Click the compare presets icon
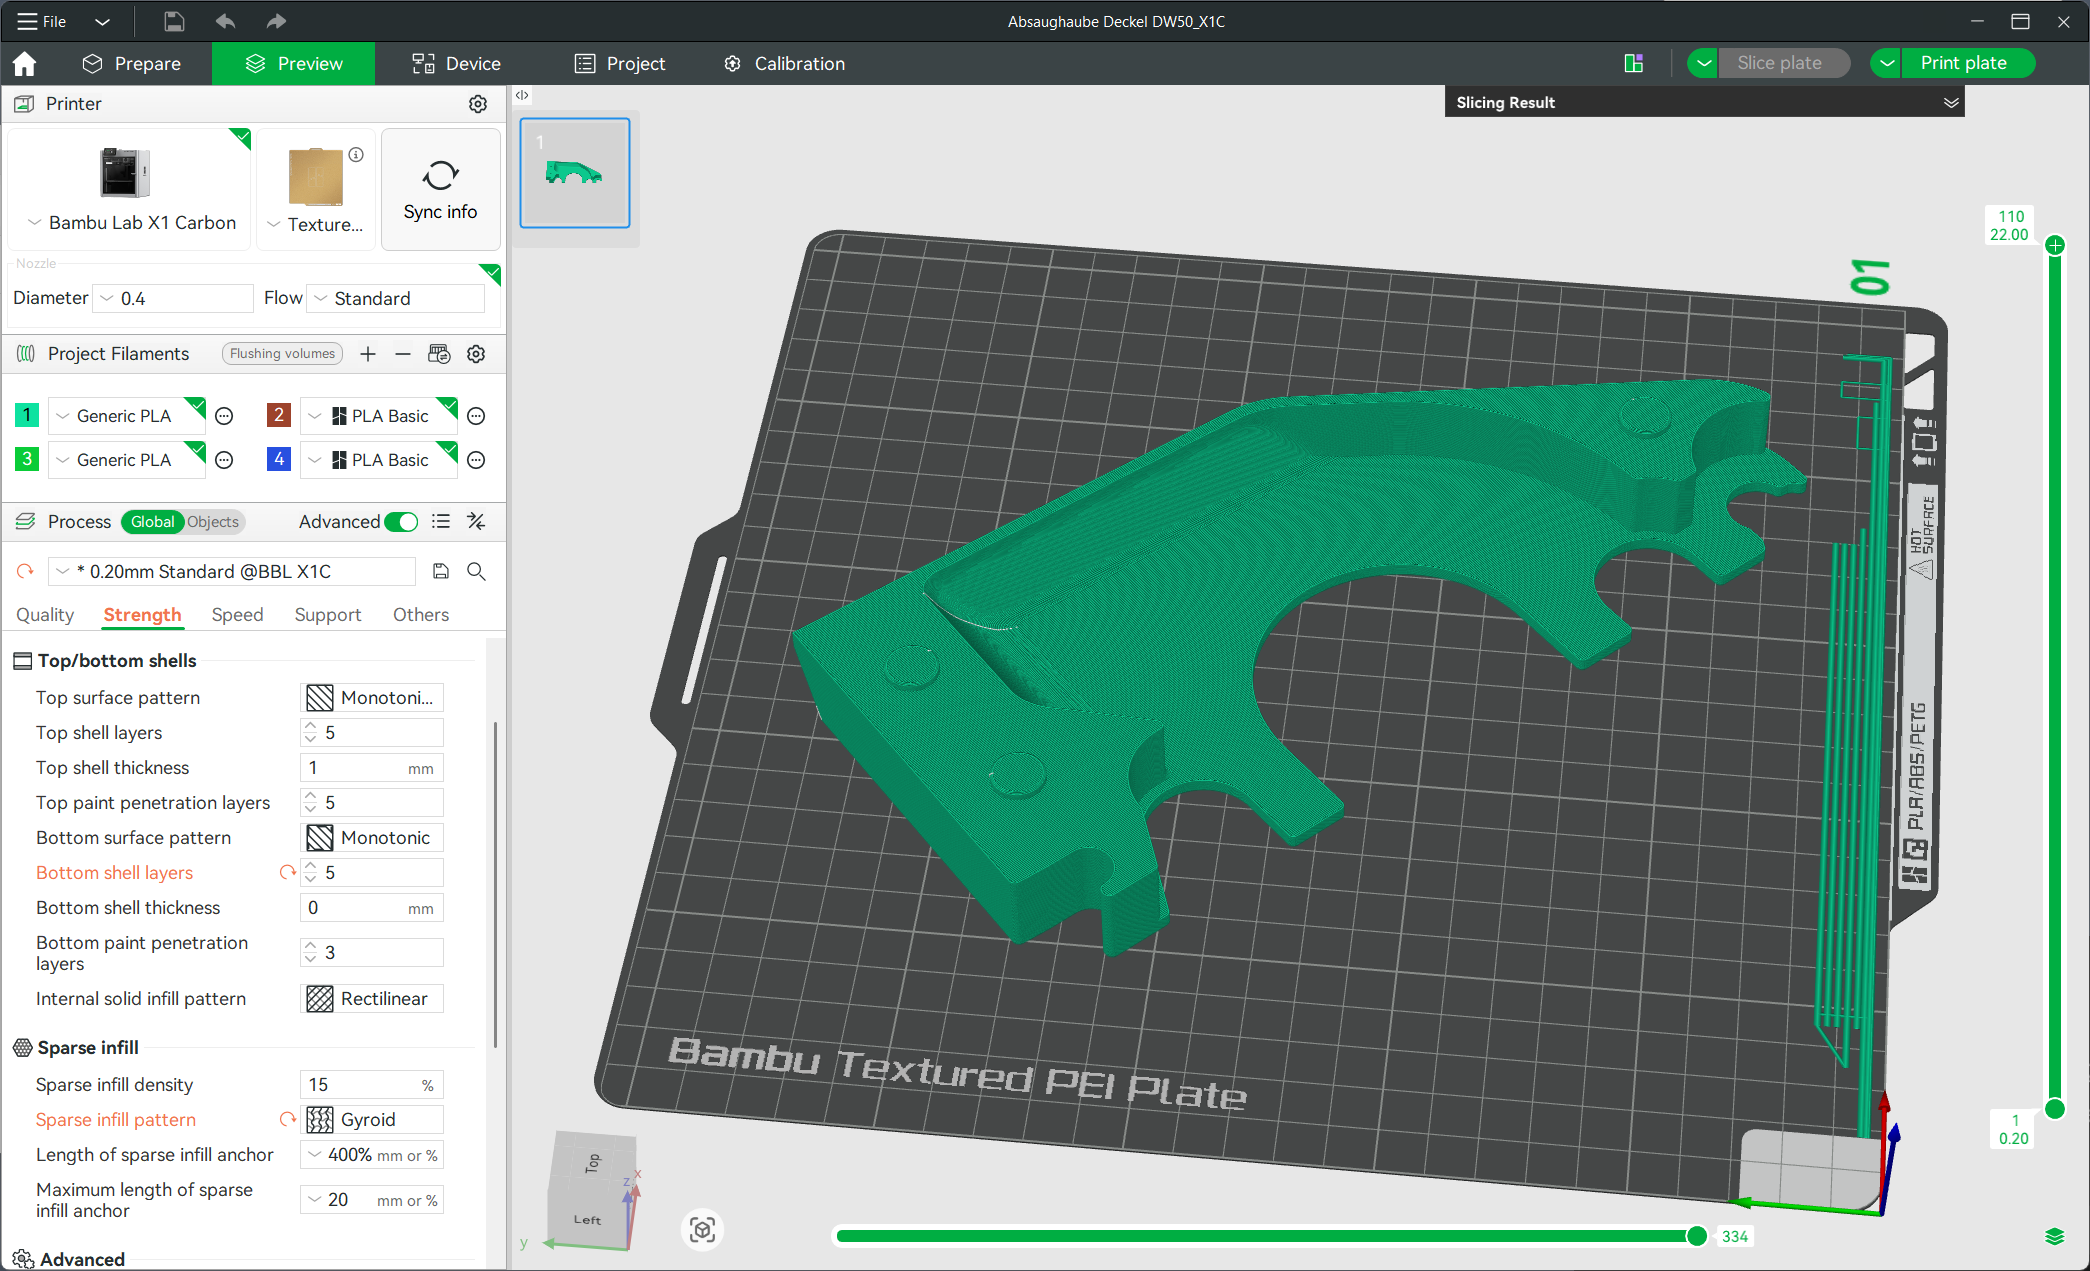The width and height of the screenshot is (2090, 1271). coord(477,522)
